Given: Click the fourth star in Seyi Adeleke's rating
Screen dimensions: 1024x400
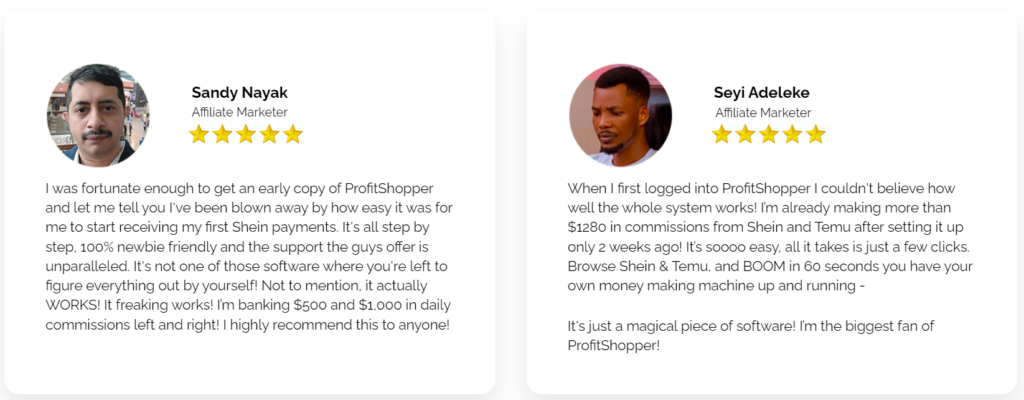Looking at the screenshot, I should pos(792,134).
